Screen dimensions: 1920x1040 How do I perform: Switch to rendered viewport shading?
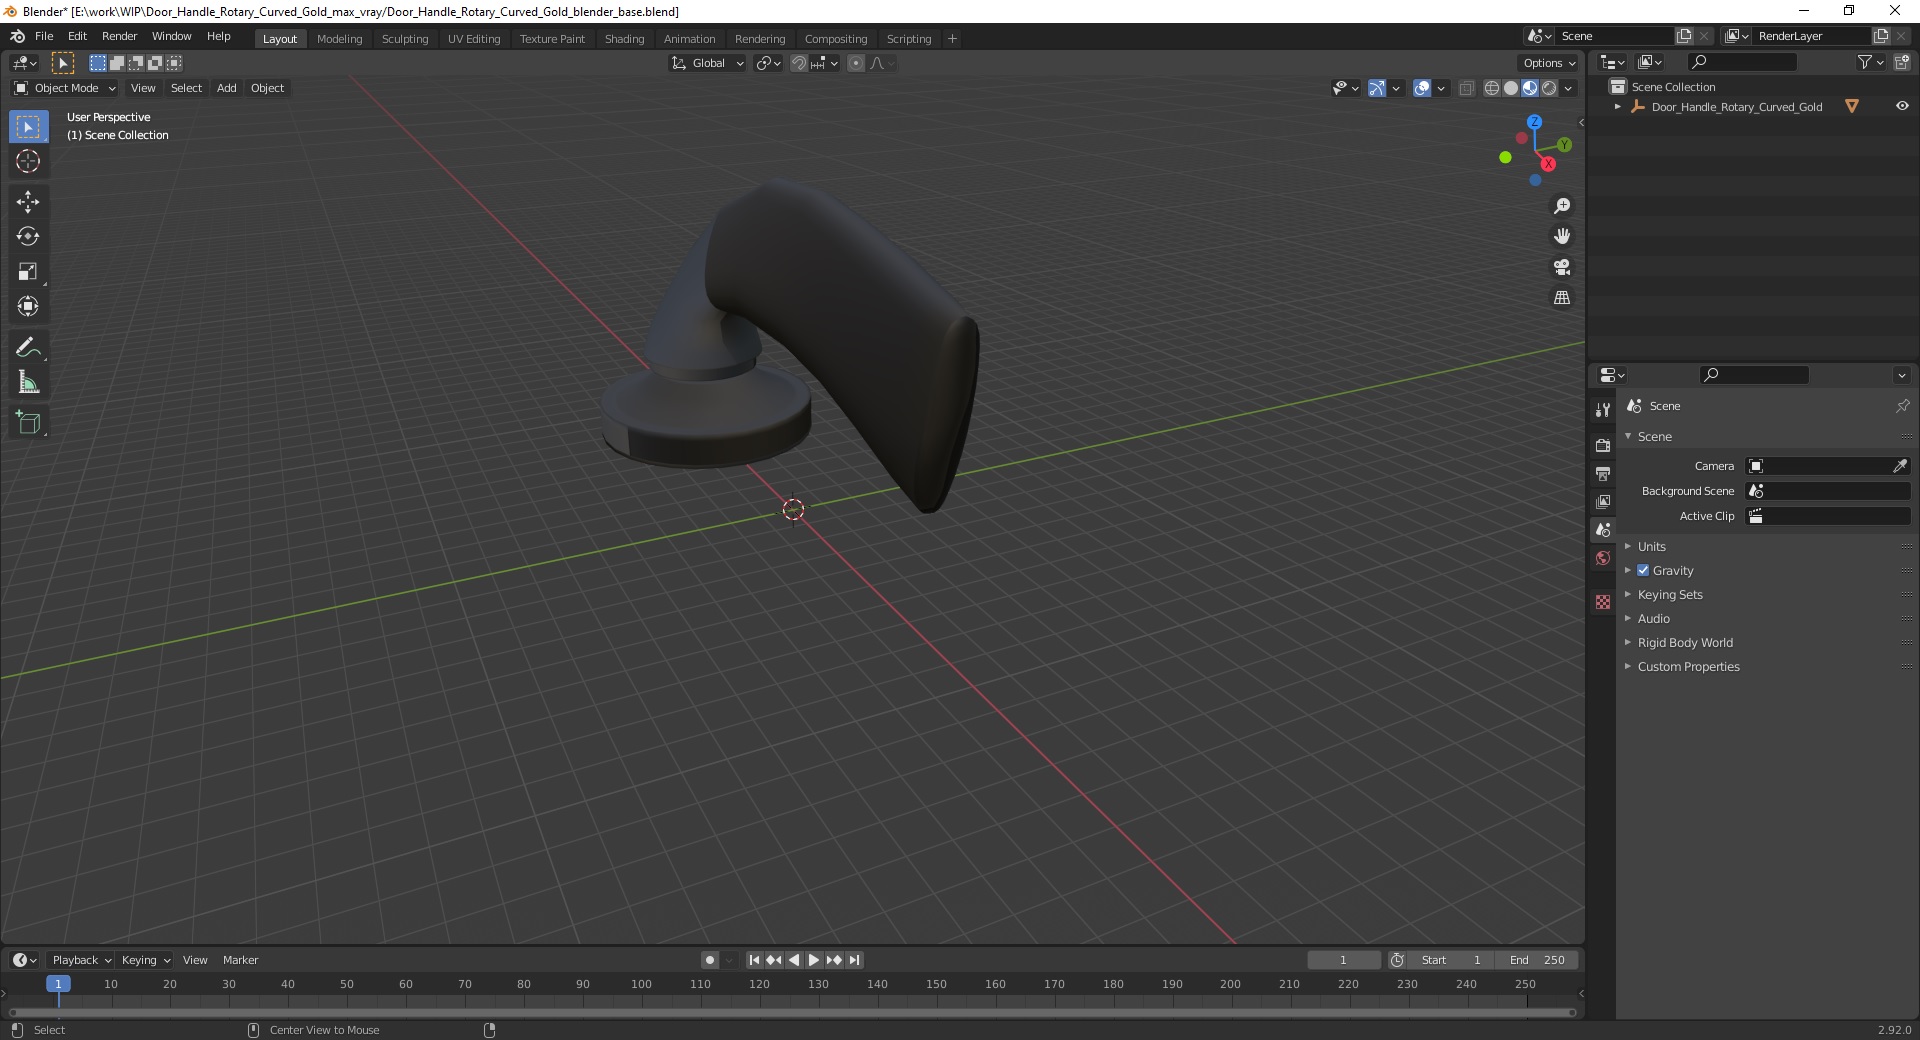[1549, 88]
